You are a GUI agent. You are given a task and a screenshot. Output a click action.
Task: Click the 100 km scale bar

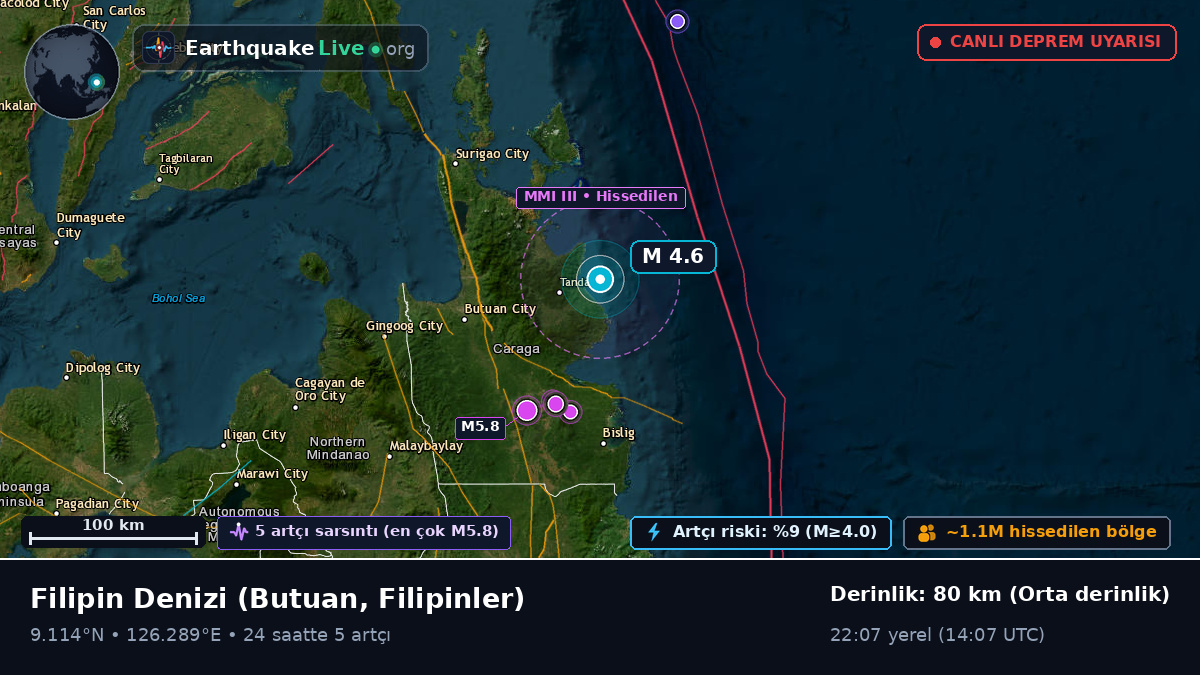coord(113,531)
